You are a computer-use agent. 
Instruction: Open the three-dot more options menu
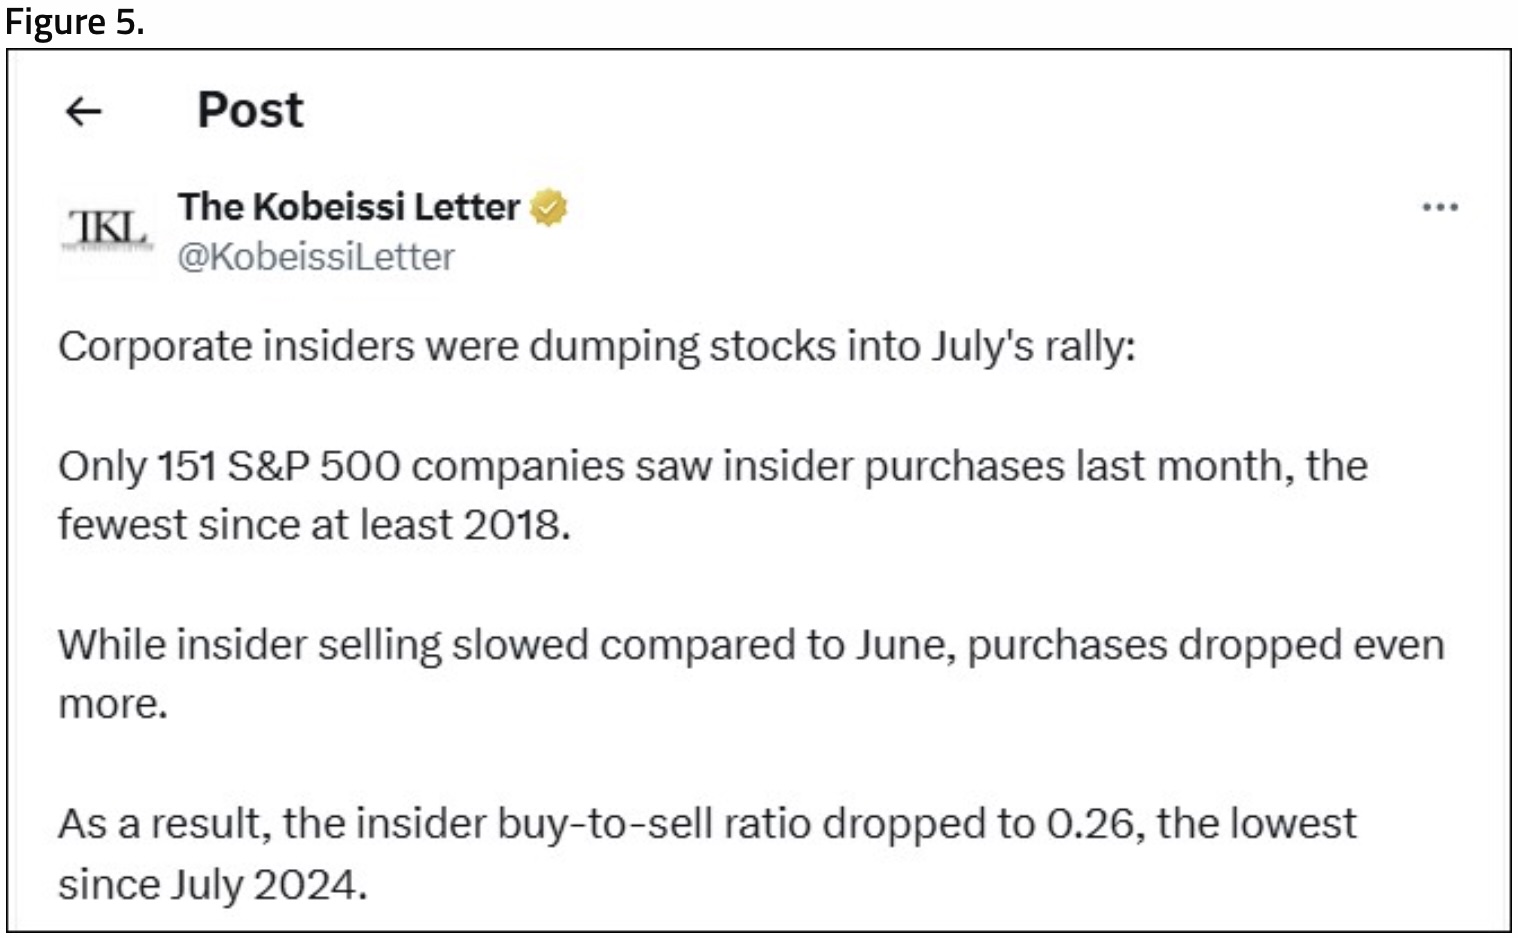click(x=1439, y=207)
